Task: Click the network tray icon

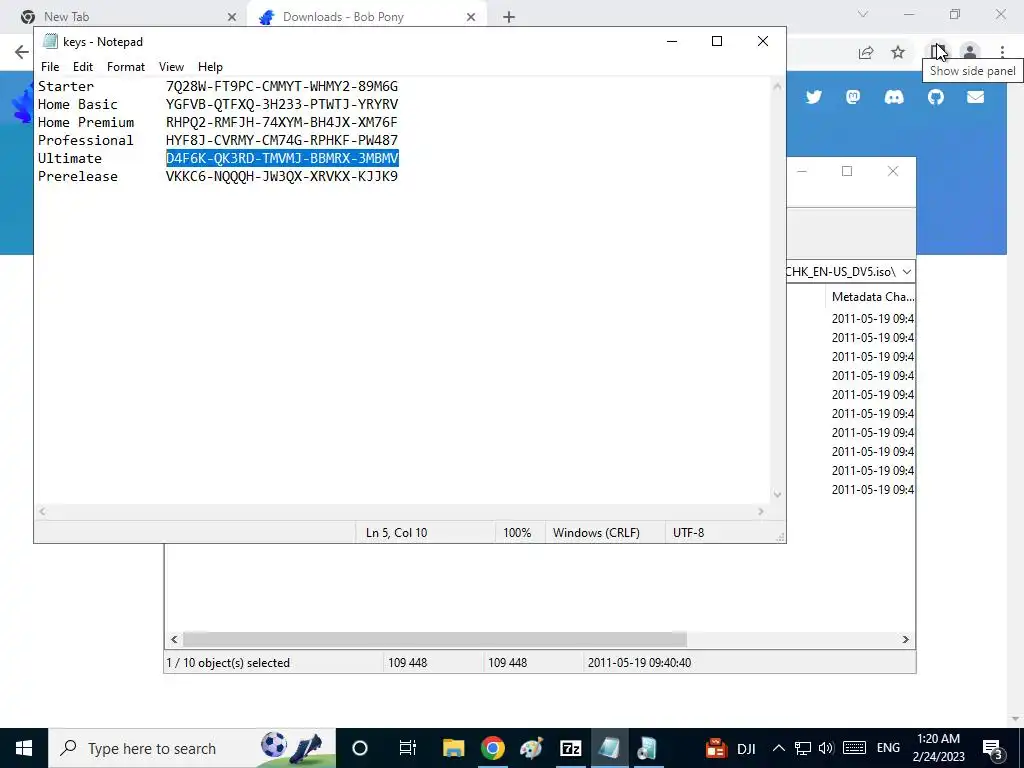Action: pos(803,748)
